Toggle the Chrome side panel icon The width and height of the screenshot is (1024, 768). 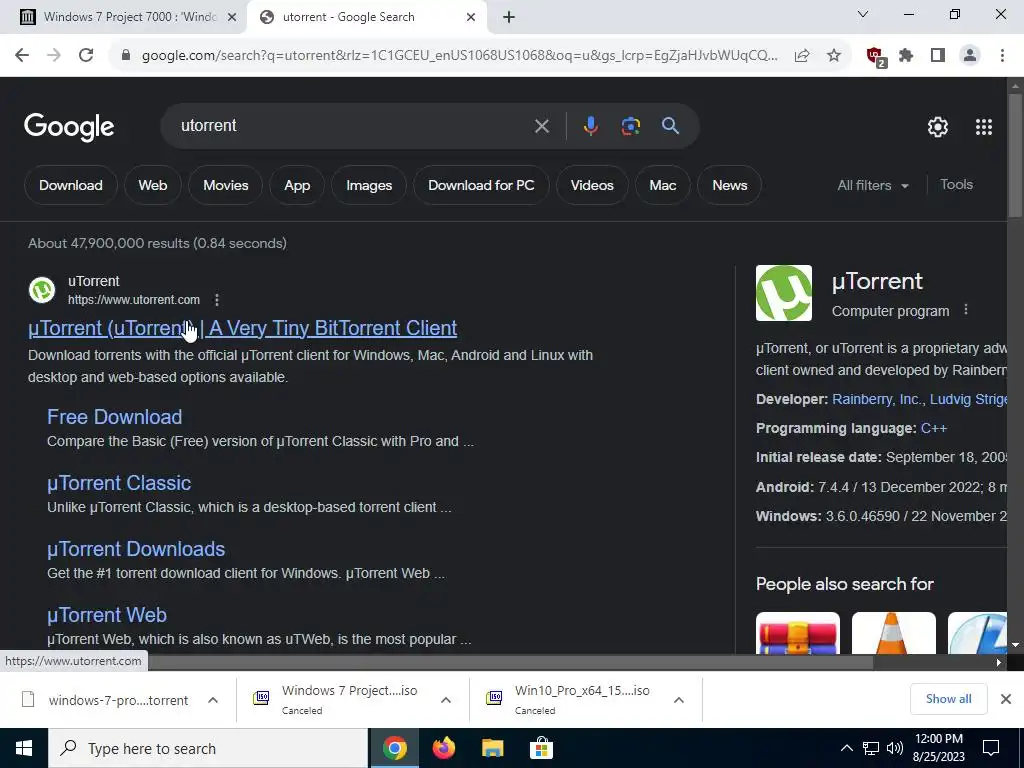(x=938, y=56)
